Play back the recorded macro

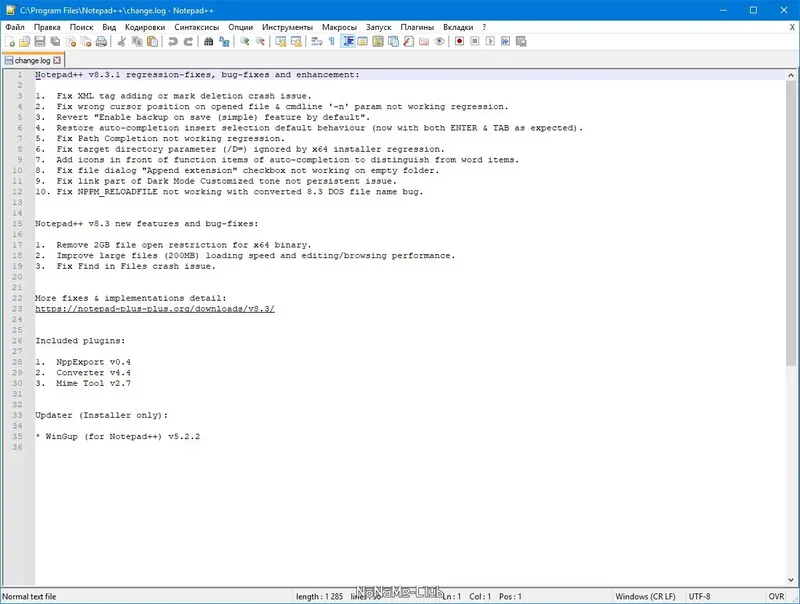coord(490,42)
